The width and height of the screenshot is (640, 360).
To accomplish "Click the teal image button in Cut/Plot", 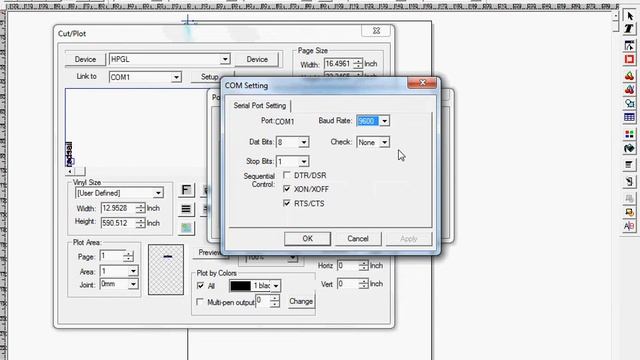I will coord(186,228).
